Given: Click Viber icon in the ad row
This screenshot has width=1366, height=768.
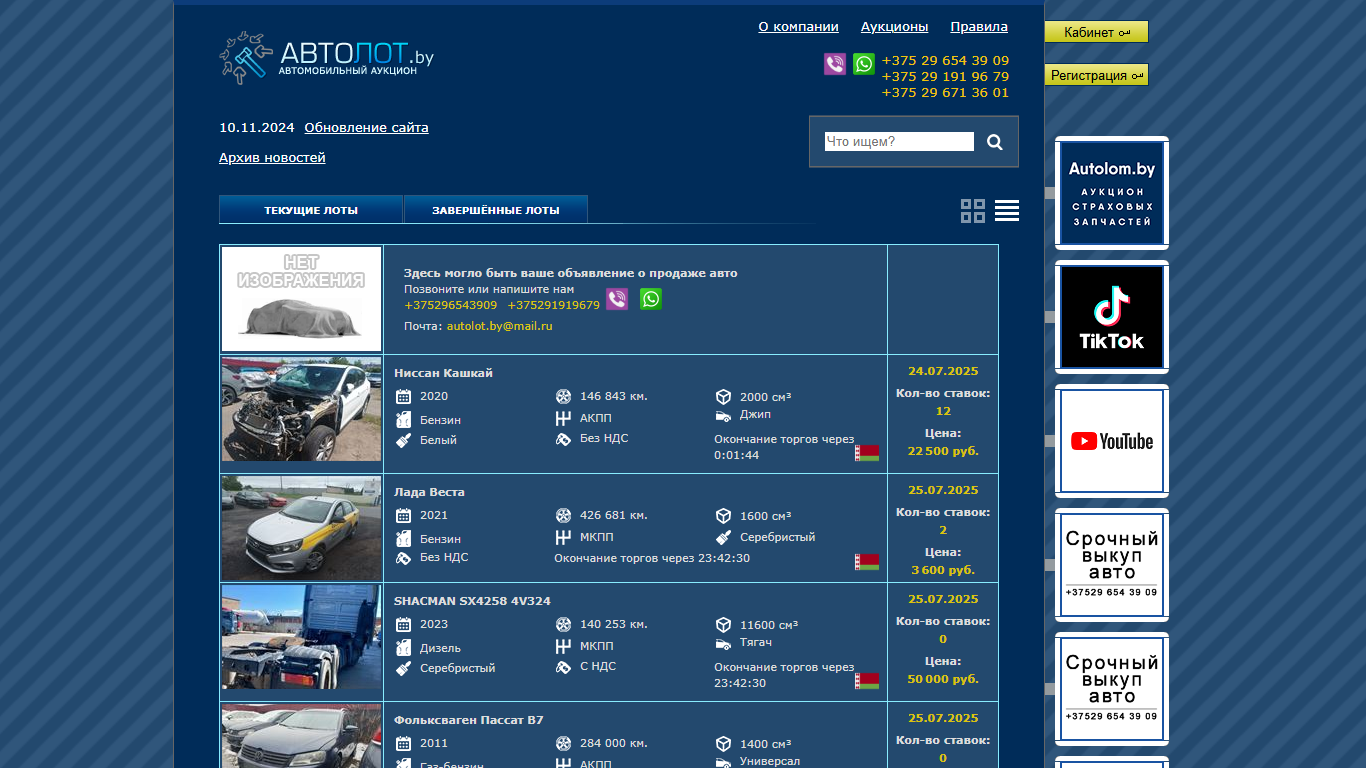Looking at the screenshot, I should 617,299.
